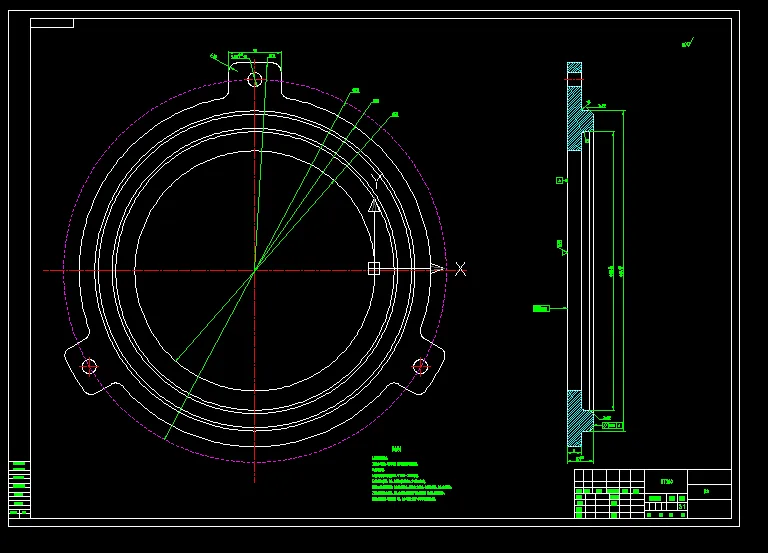This screenshot has height=553, width=768.
Task: Select the bottom-right mounting hole circle
Action: (x=420, y=366)
